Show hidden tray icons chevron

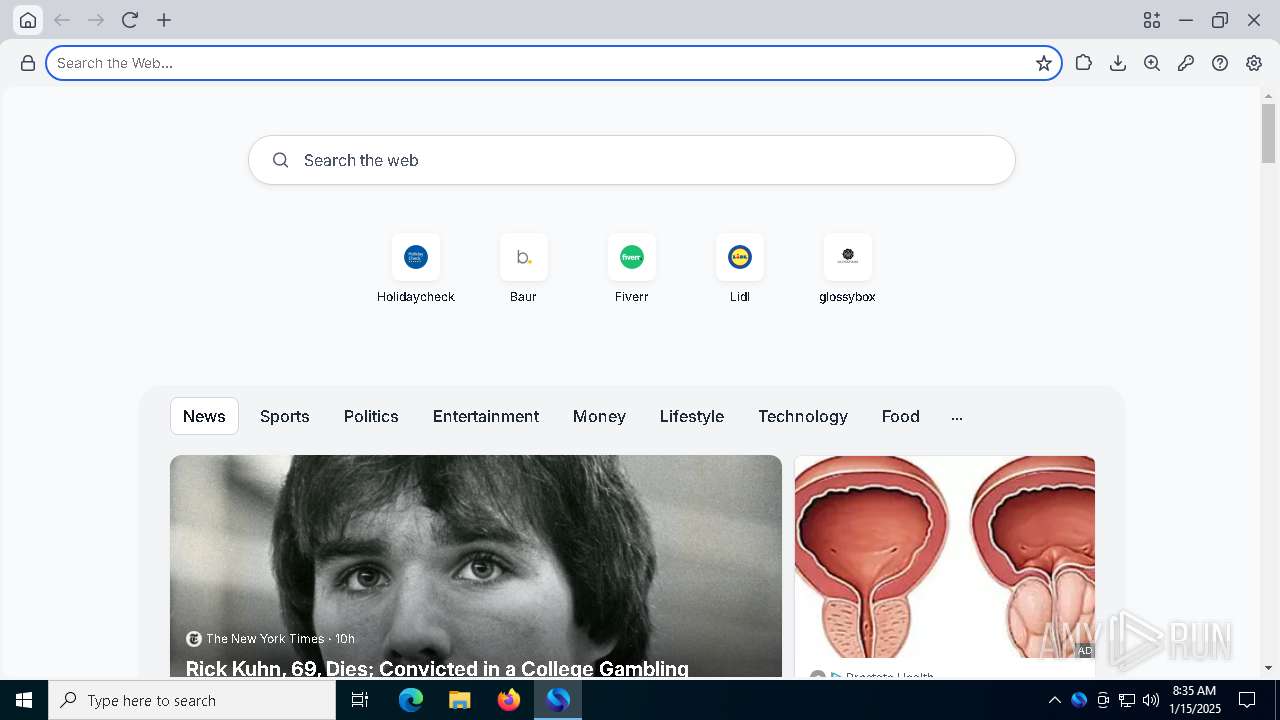pos(1054,700)
